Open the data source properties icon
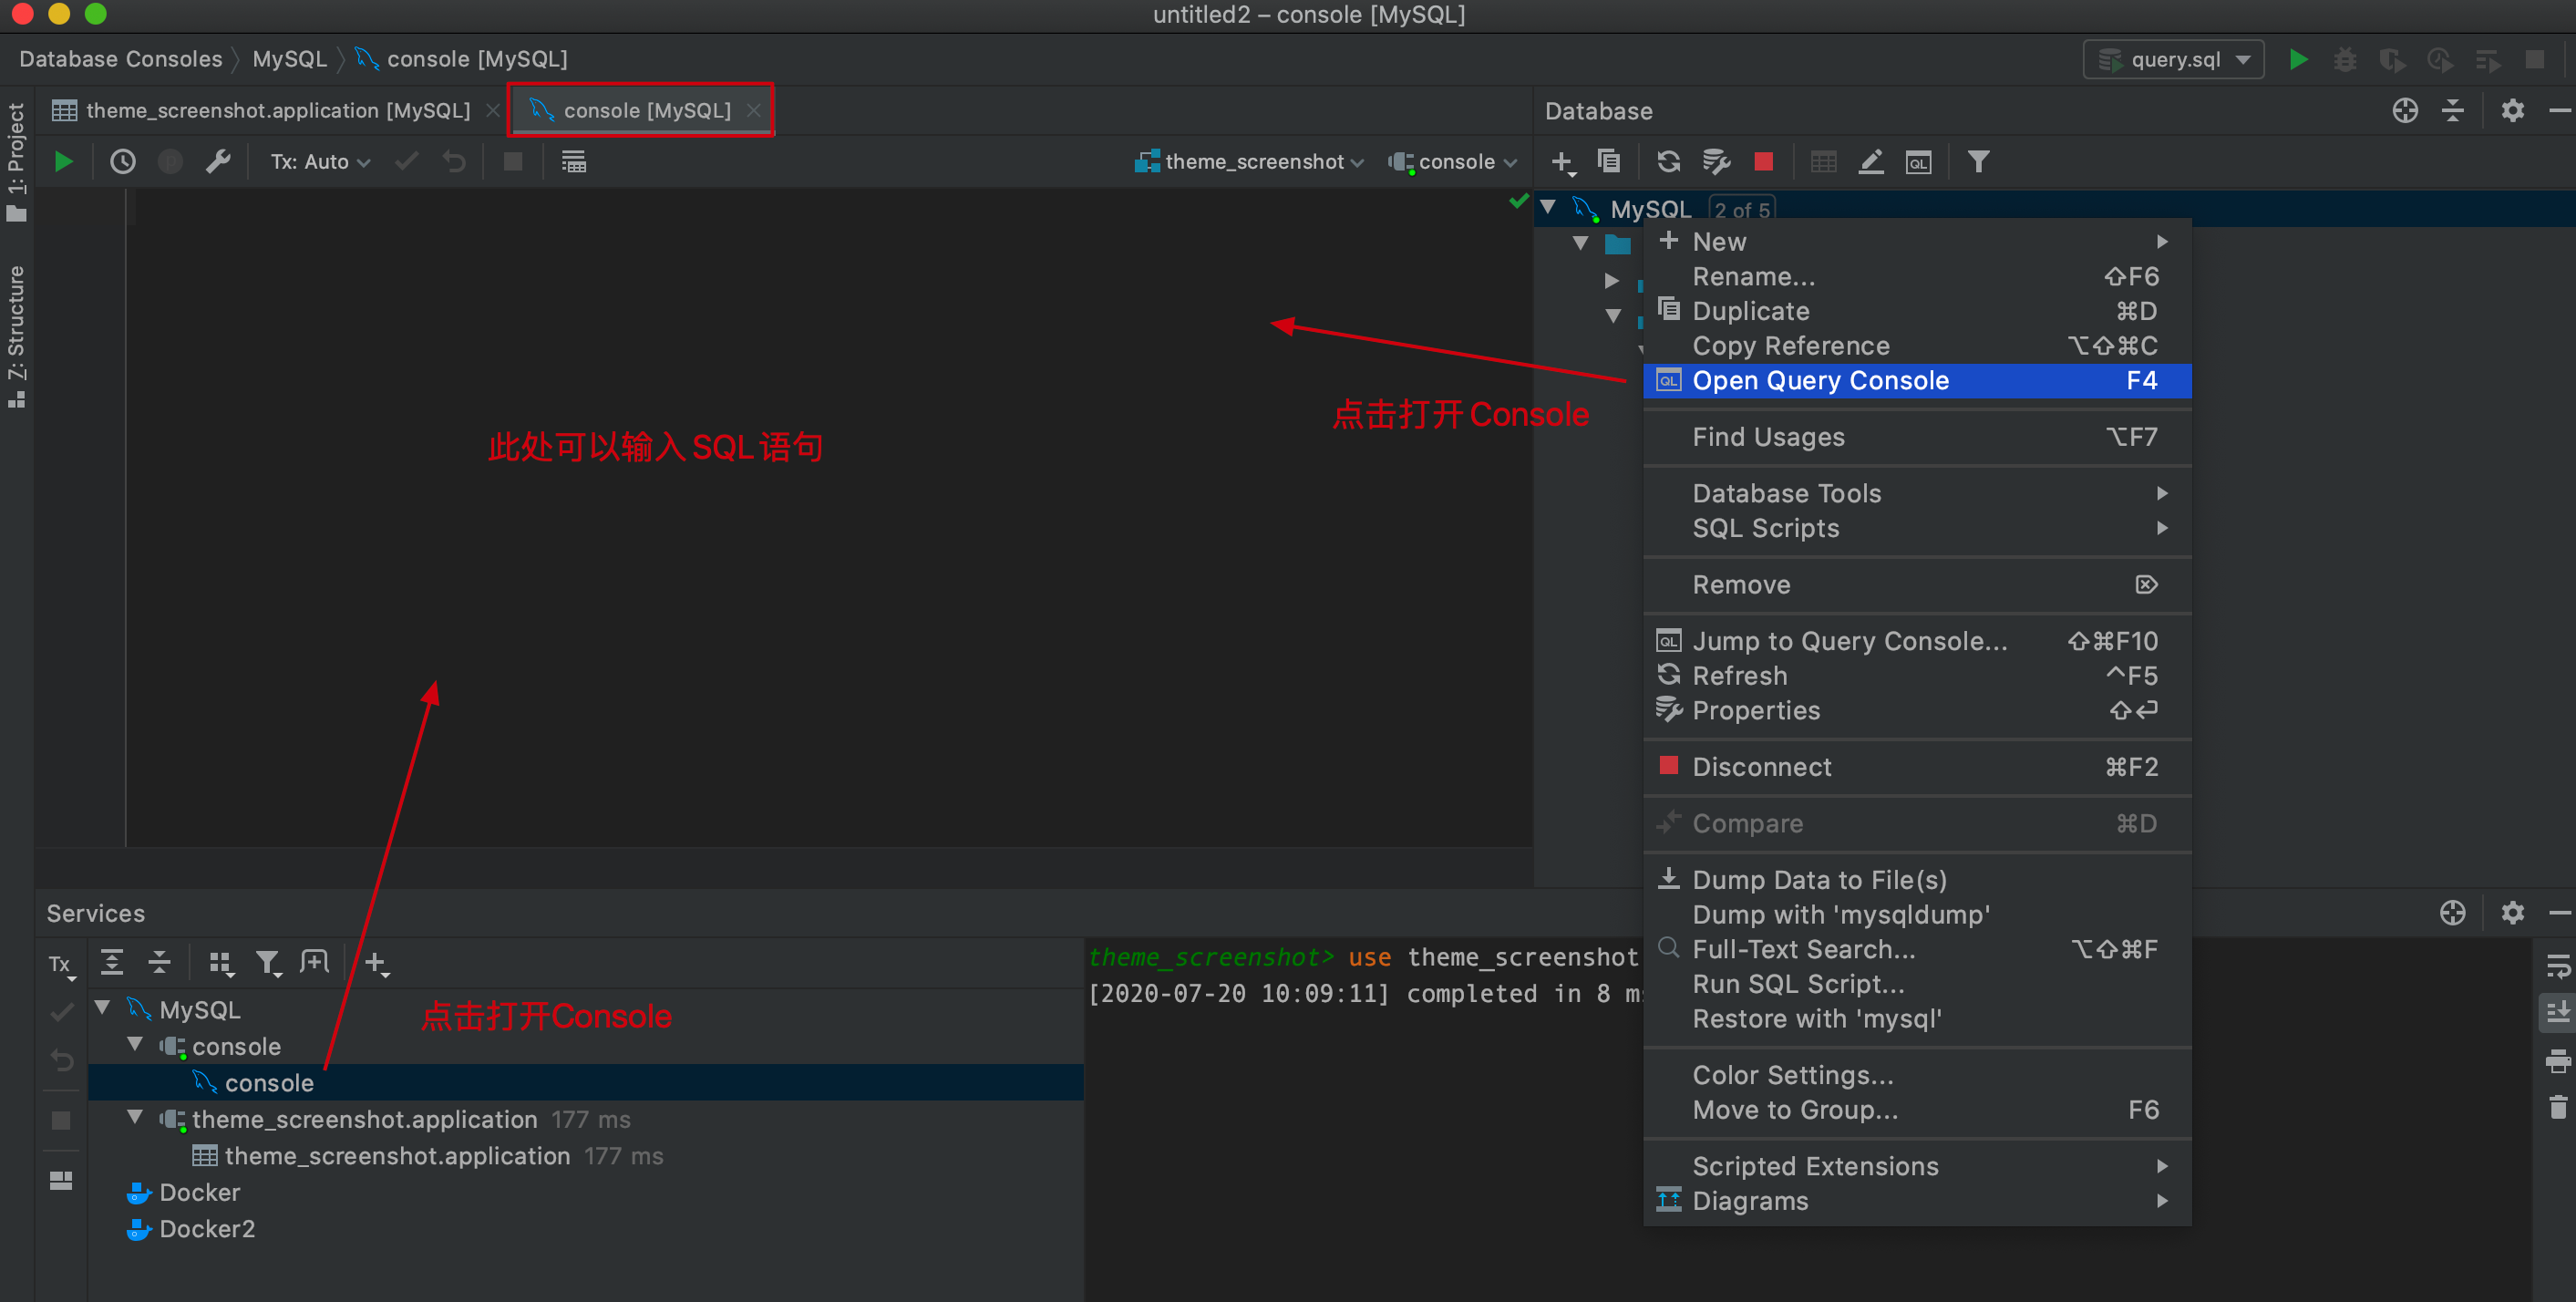 1716,162
